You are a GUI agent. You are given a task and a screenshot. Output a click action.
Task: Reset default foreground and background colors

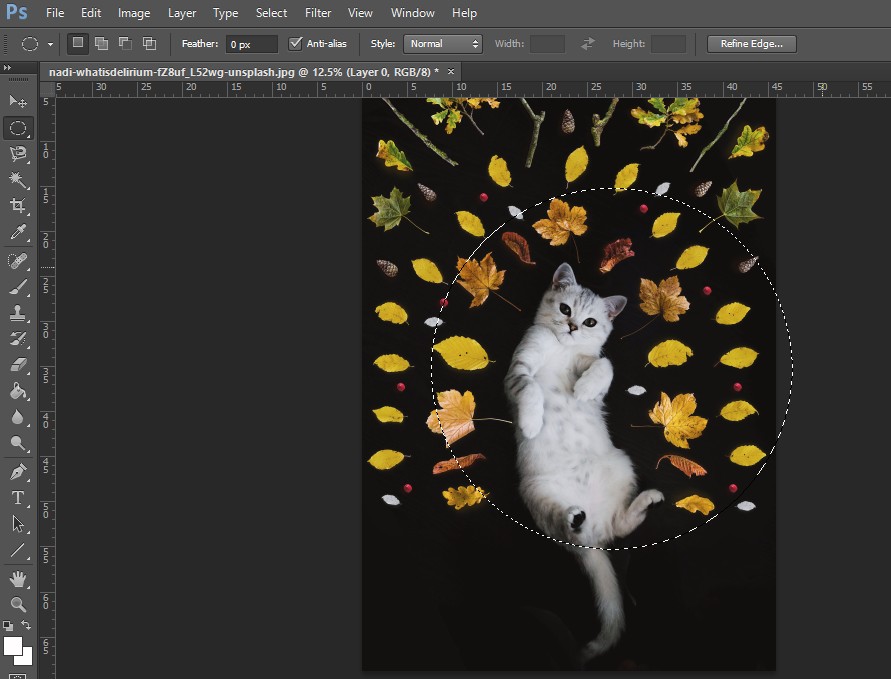8,626
